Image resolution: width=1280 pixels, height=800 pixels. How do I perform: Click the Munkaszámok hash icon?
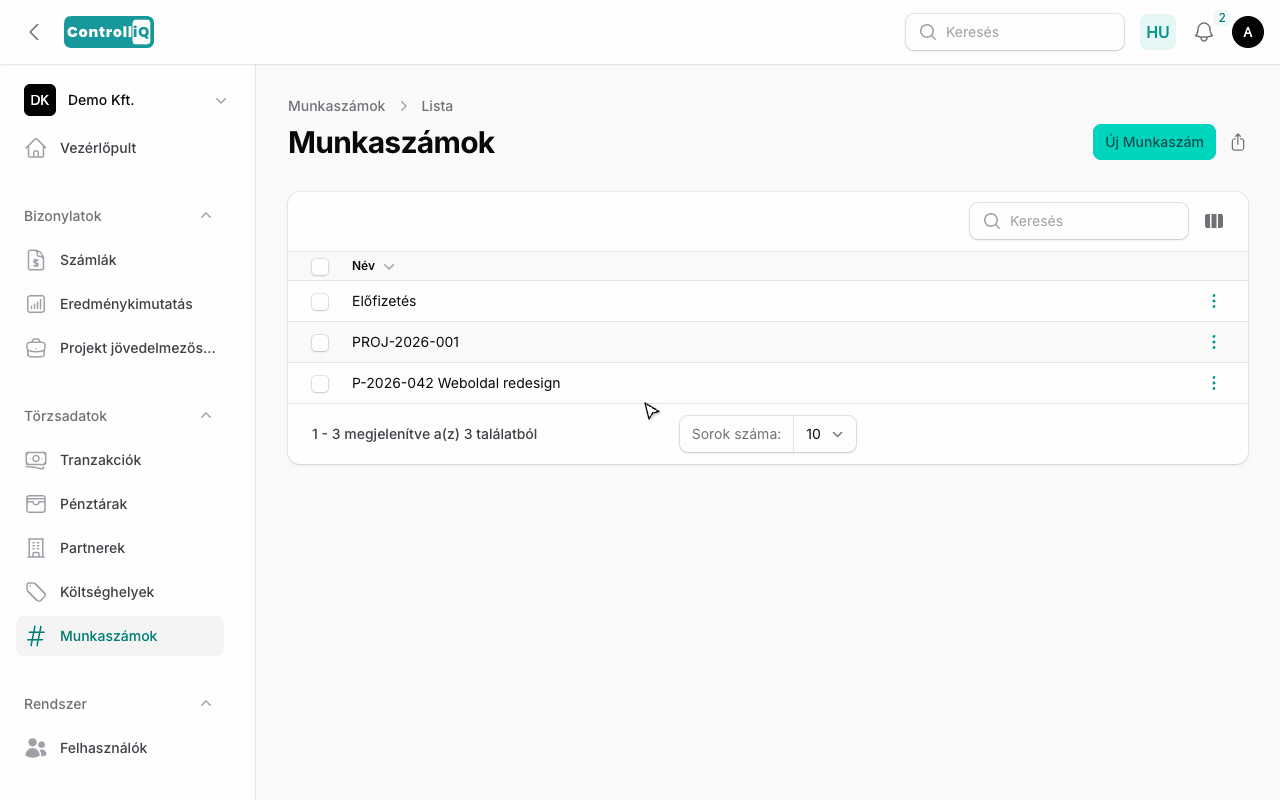coord(36,636)
